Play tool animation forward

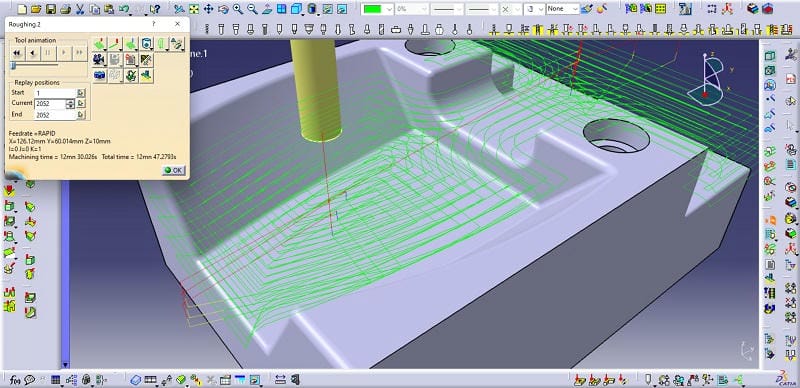(x=64, y=53)
